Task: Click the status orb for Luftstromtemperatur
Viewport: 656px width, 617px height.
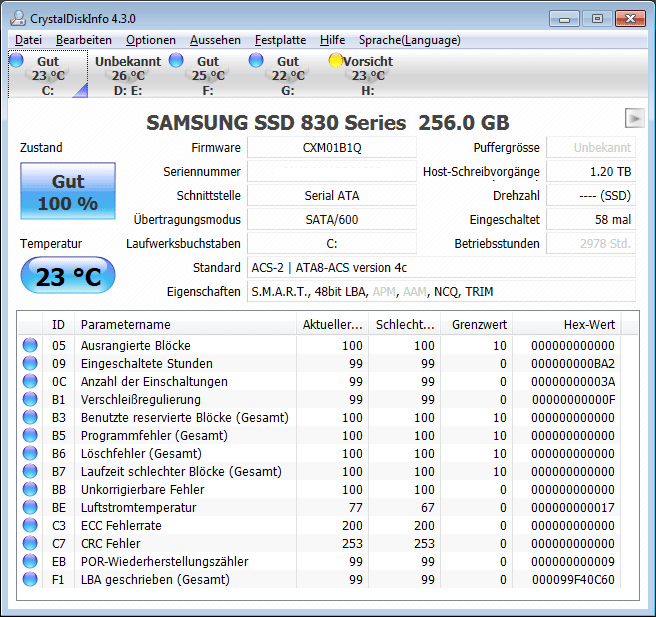Action: [x=30, y=507]
